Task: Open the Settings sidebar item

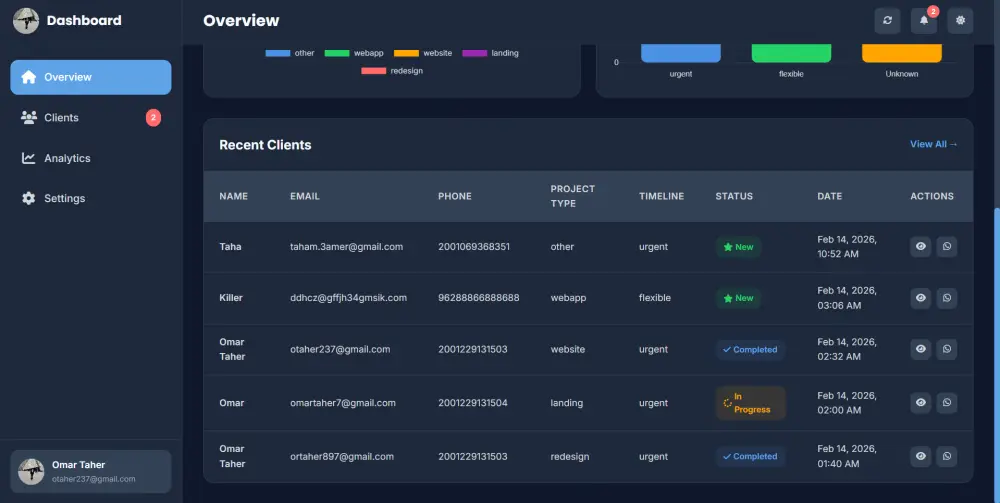Action: coord(91,198)
